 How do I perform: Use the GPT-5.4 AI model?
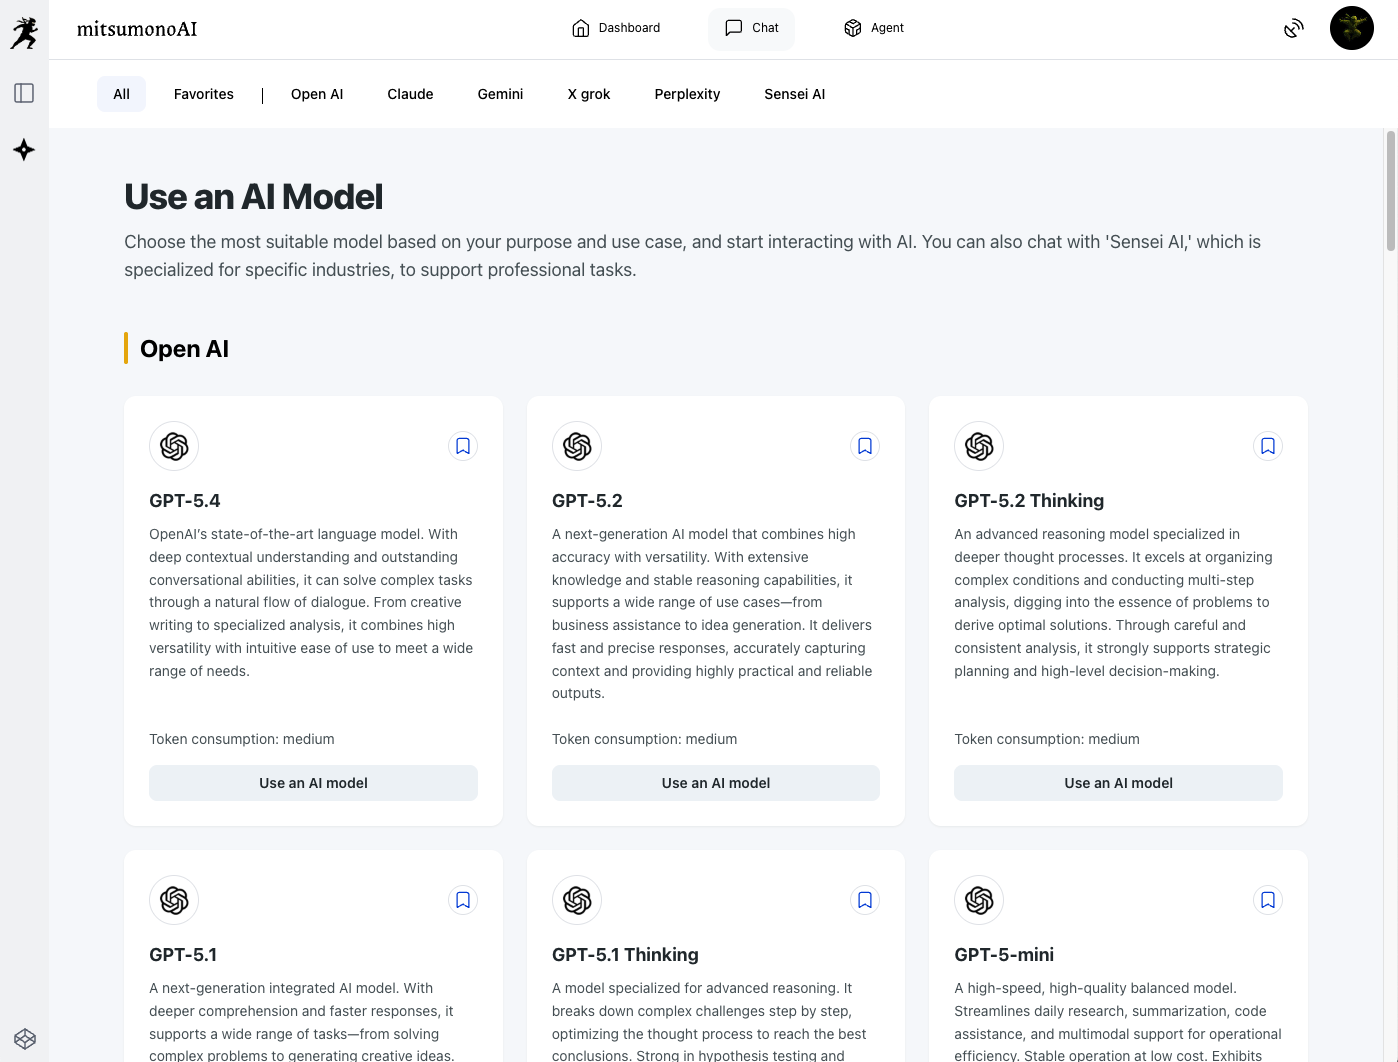tap(313, 783)
